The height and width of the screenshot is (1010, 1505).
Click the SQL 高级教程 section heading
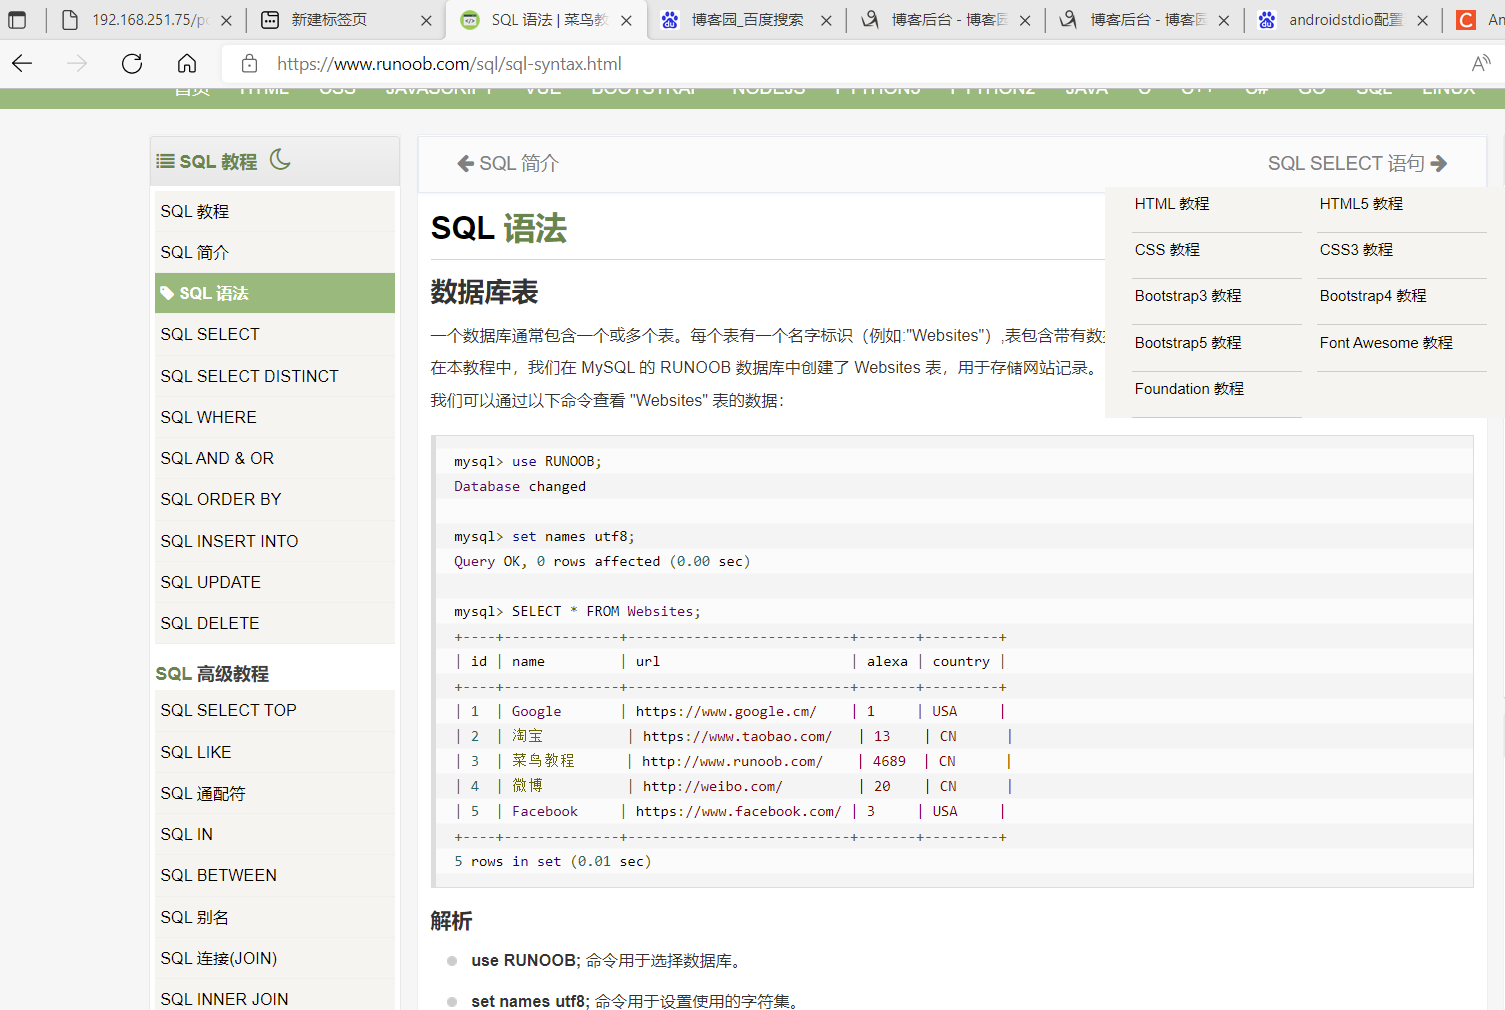(x=212, y=674)
